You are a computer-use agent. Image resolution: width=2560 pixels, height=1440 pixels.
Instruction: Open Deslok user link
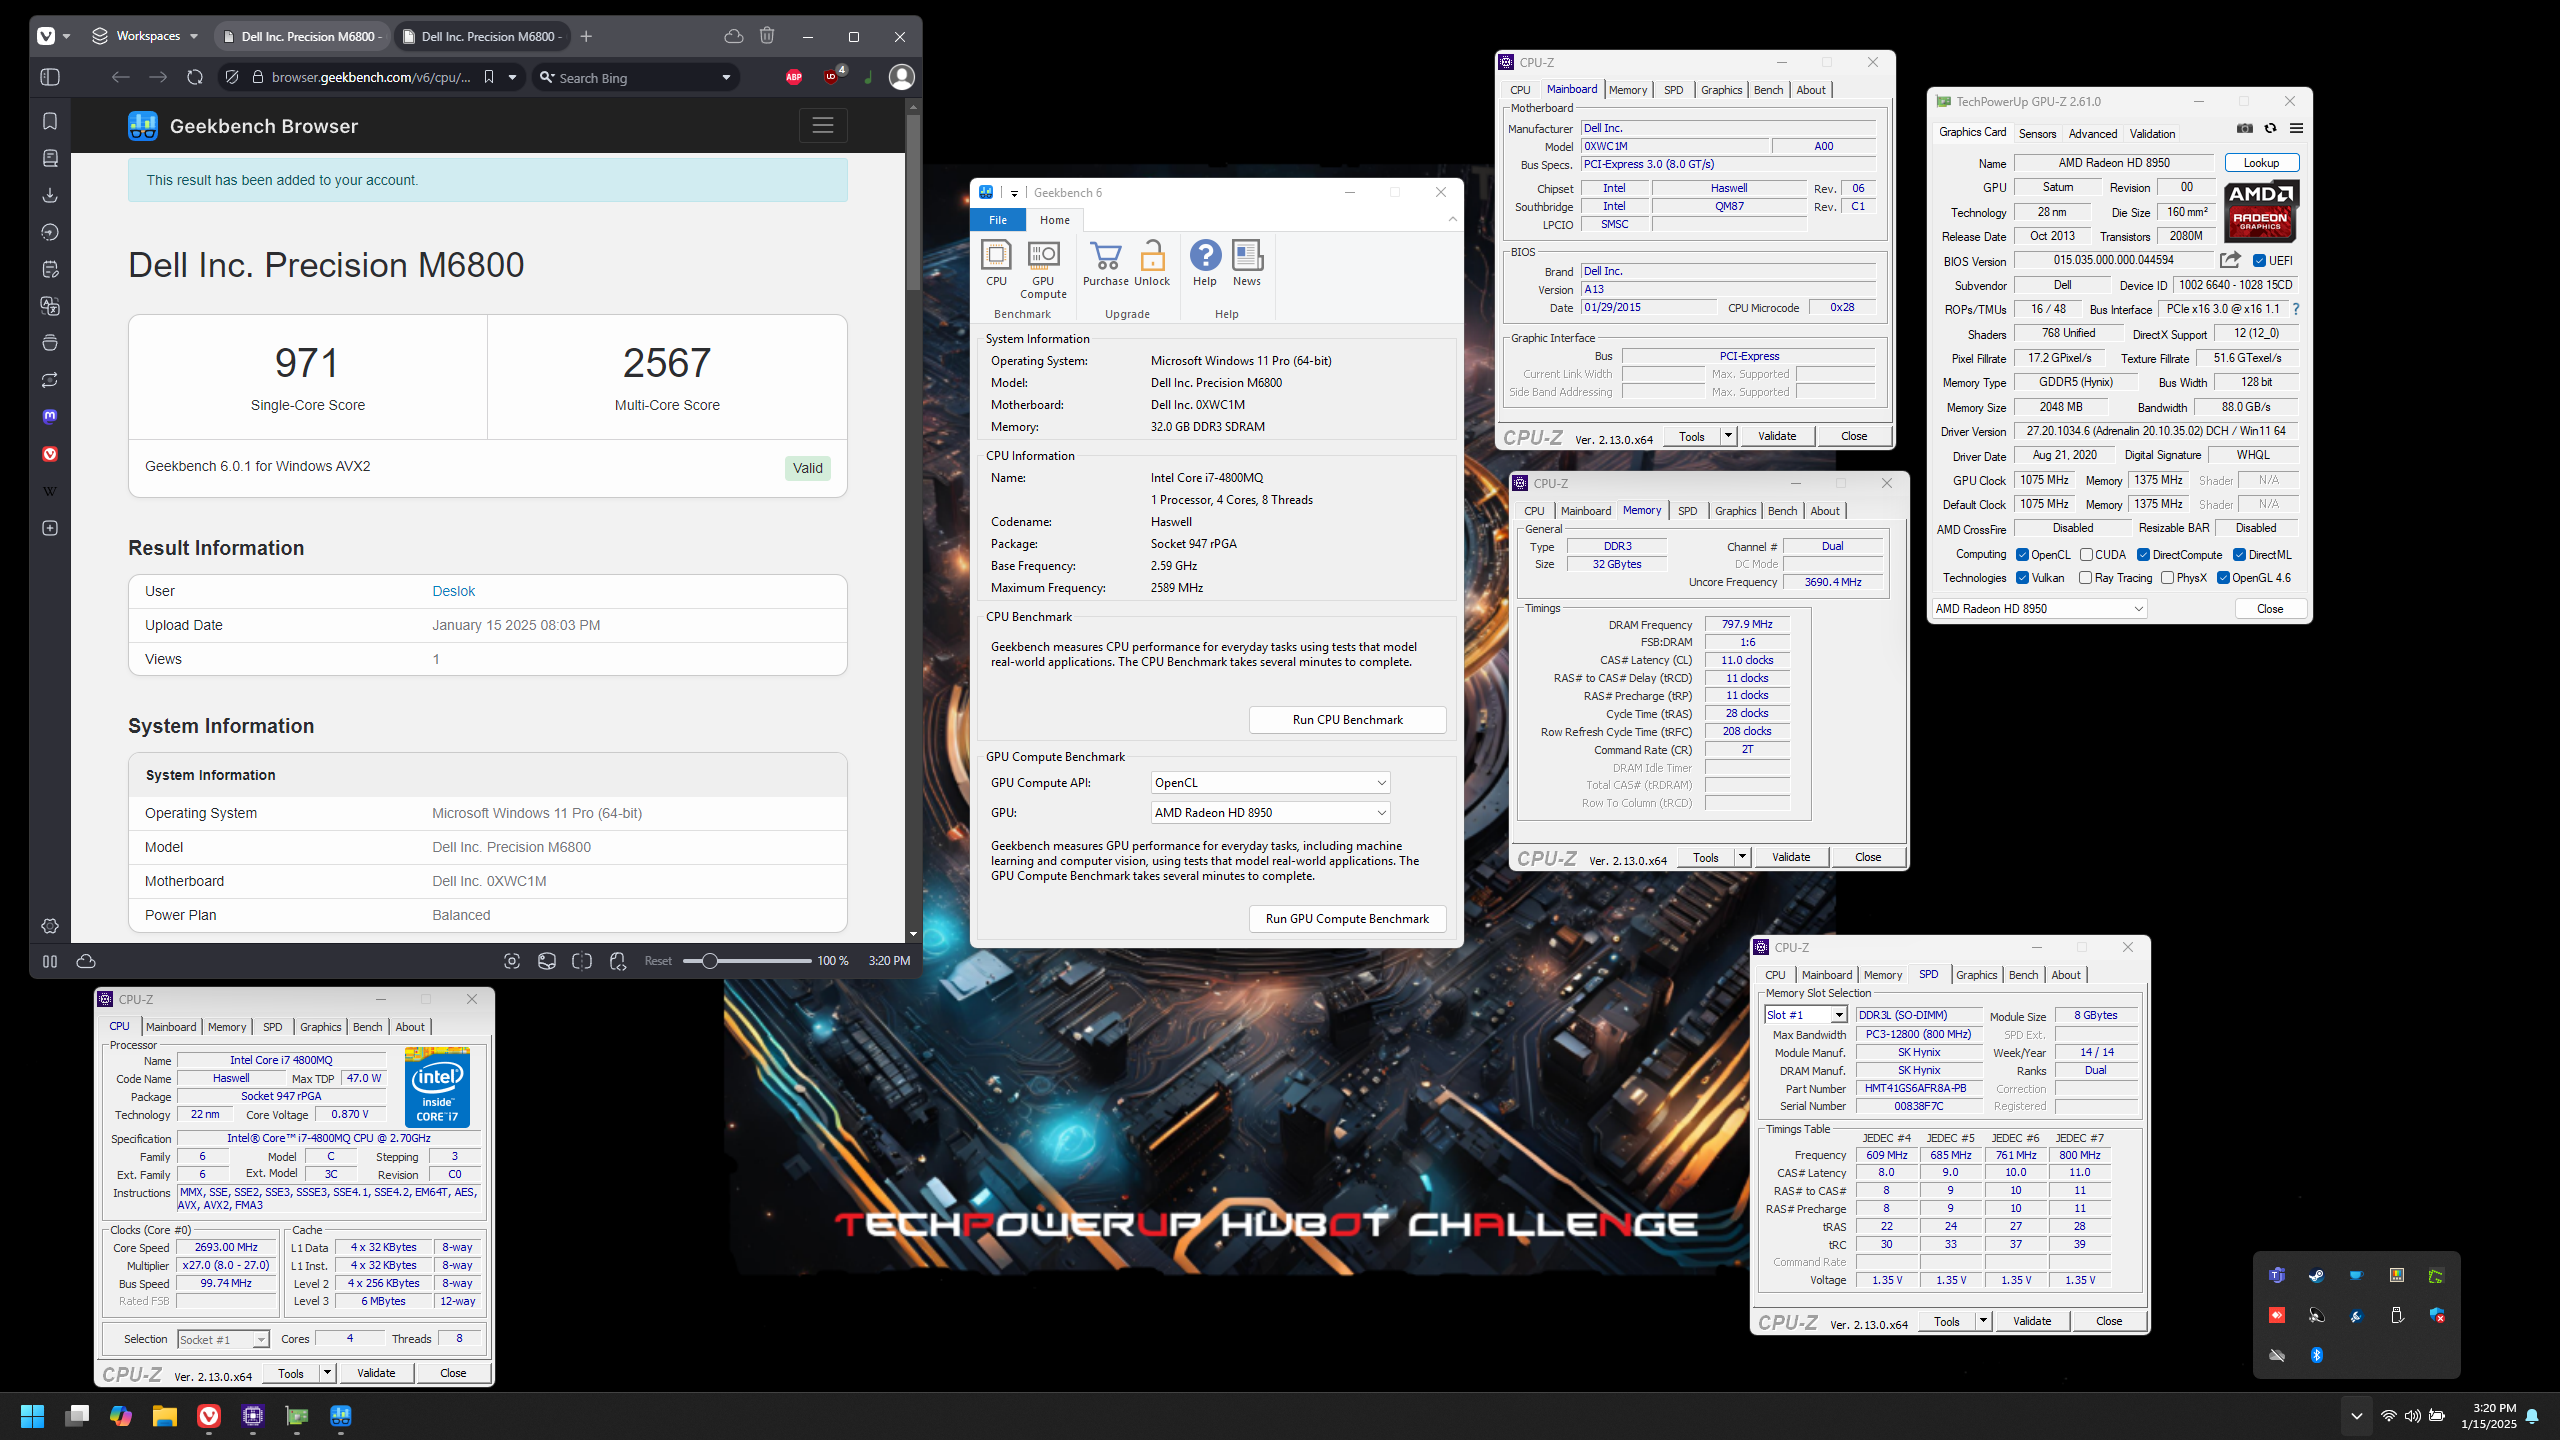tap(453, 591)
